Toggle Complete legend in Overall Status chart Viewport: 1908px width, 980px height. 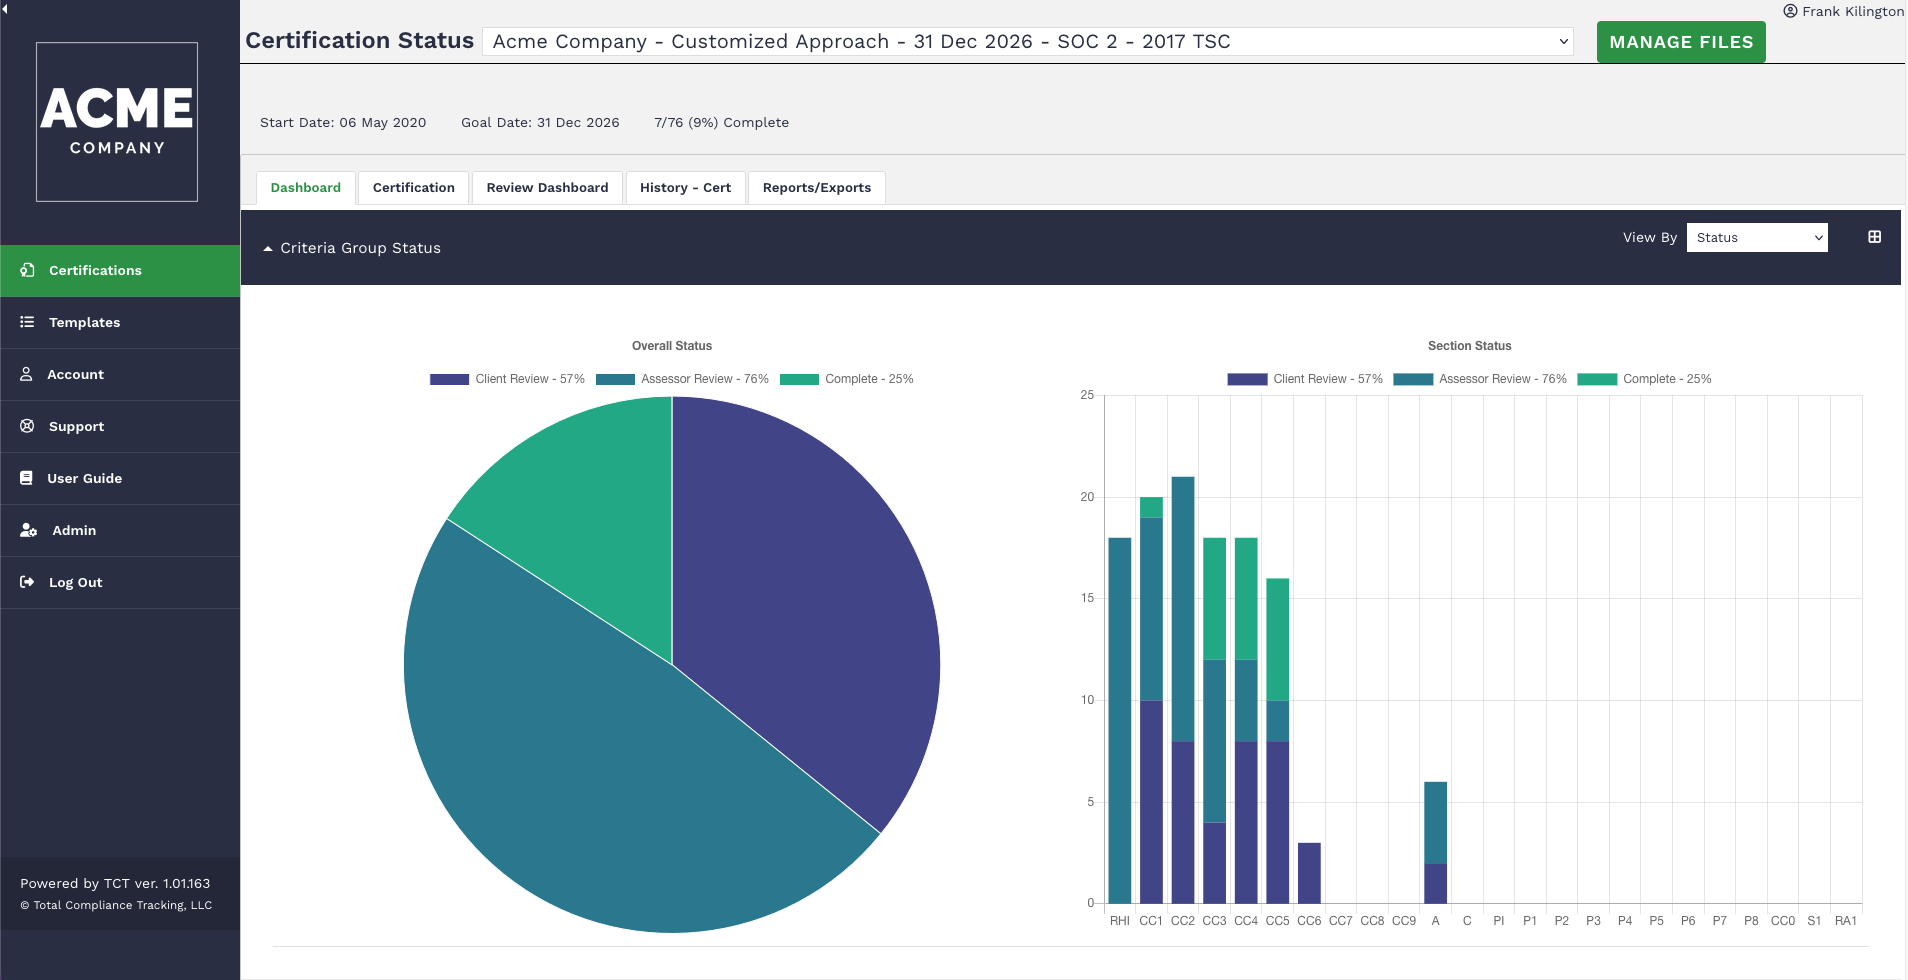[x=847, y=379]
